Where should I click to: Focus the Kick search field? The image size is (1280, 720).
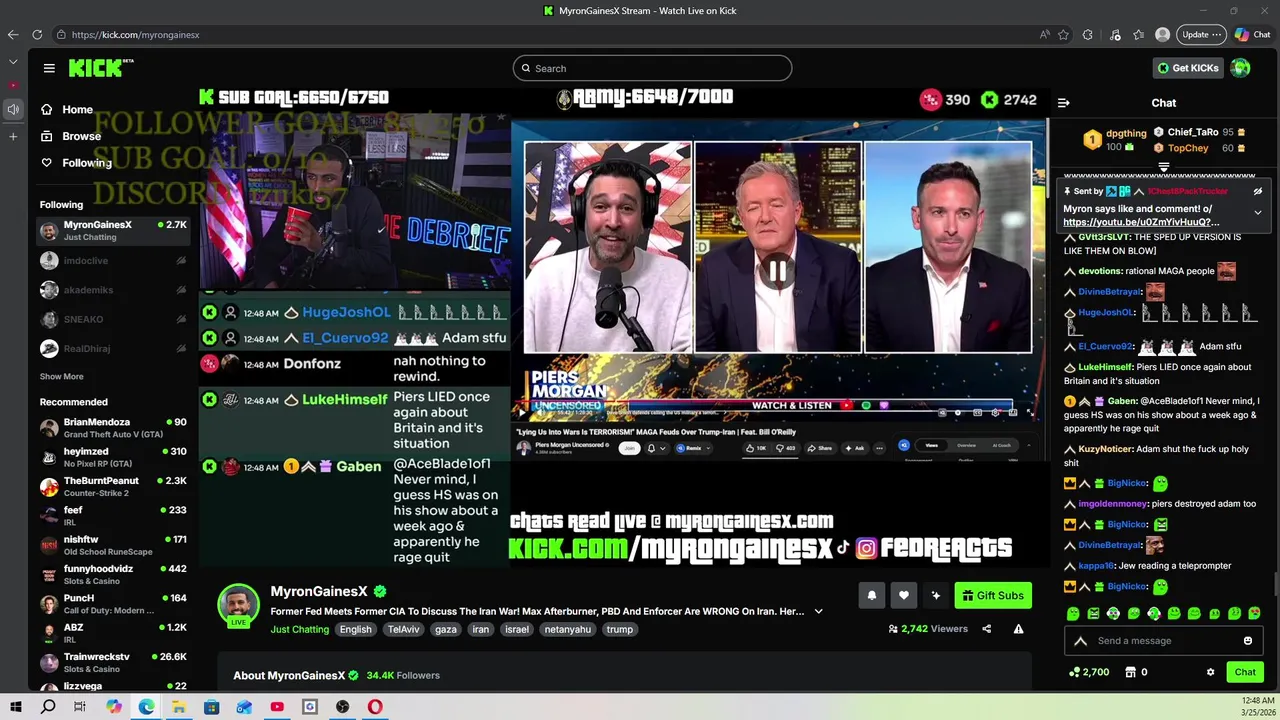tap(652, 68)
